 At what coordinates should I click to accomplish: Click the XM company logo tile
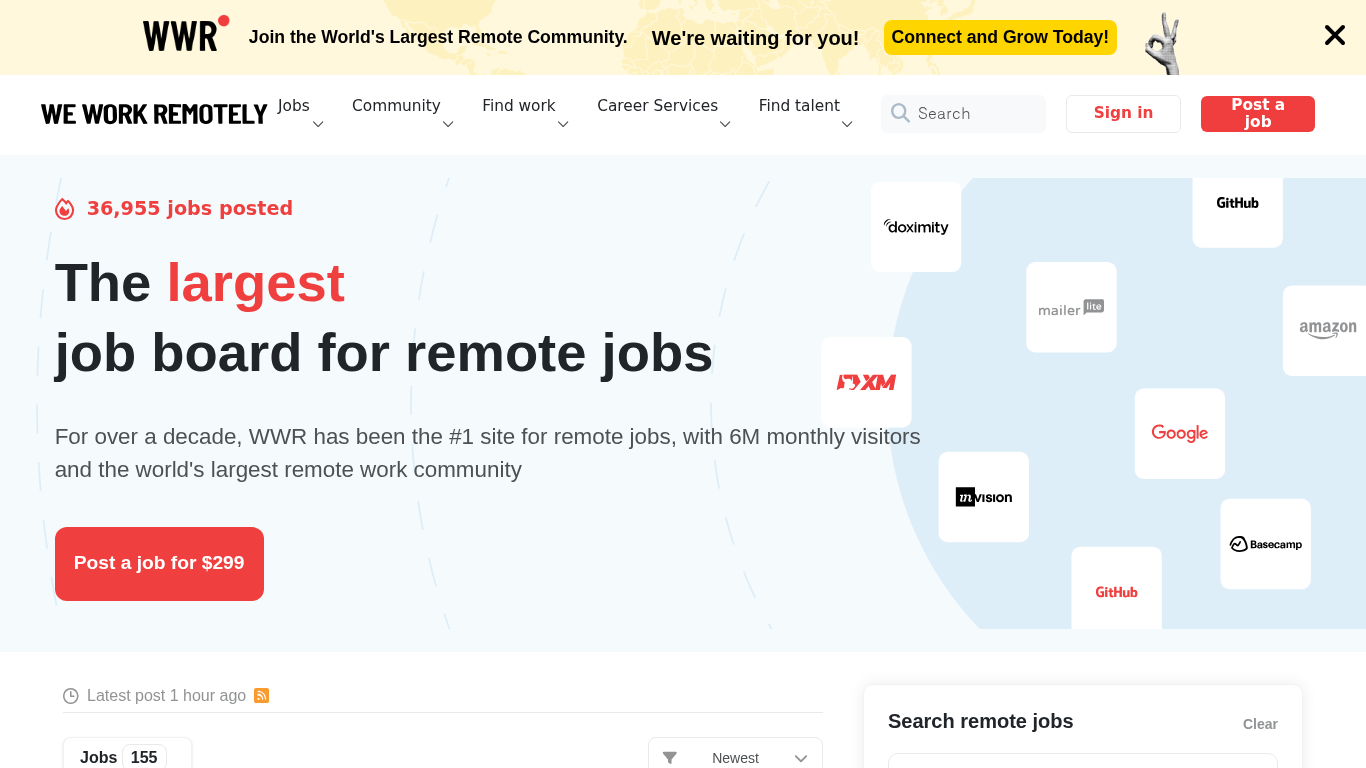coord(866,382)
